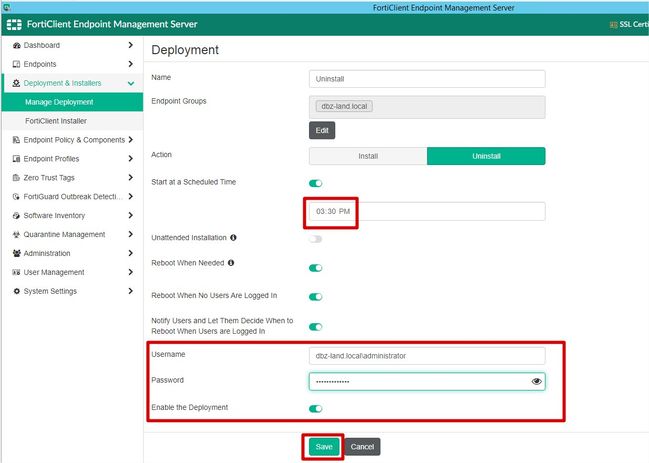Click the SSL Certificate header link
The width and height of the screenshot is (649, 463).
629,25
